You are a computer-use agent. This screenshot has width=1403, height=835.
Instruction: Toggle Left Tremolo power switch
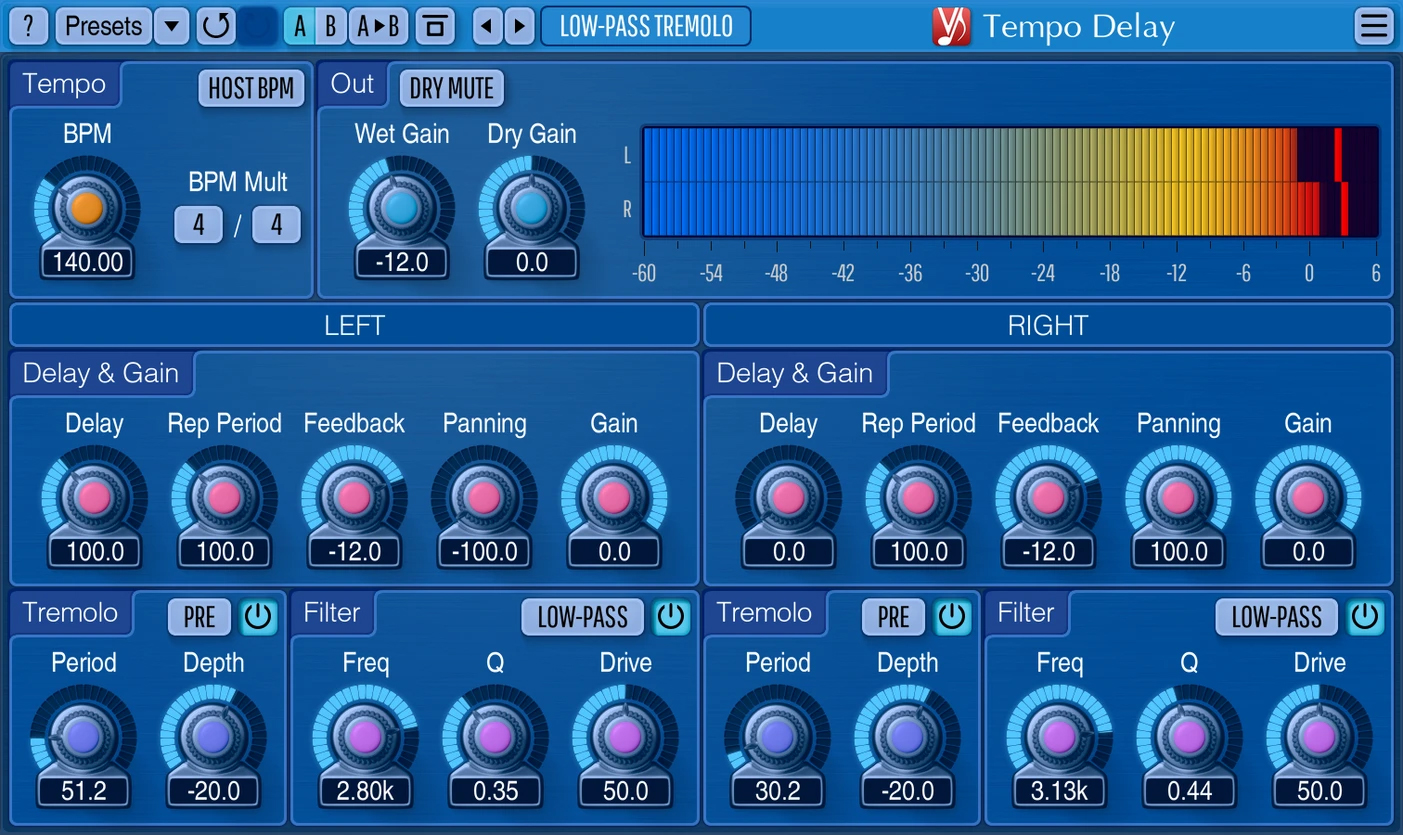tap(258, 617)
